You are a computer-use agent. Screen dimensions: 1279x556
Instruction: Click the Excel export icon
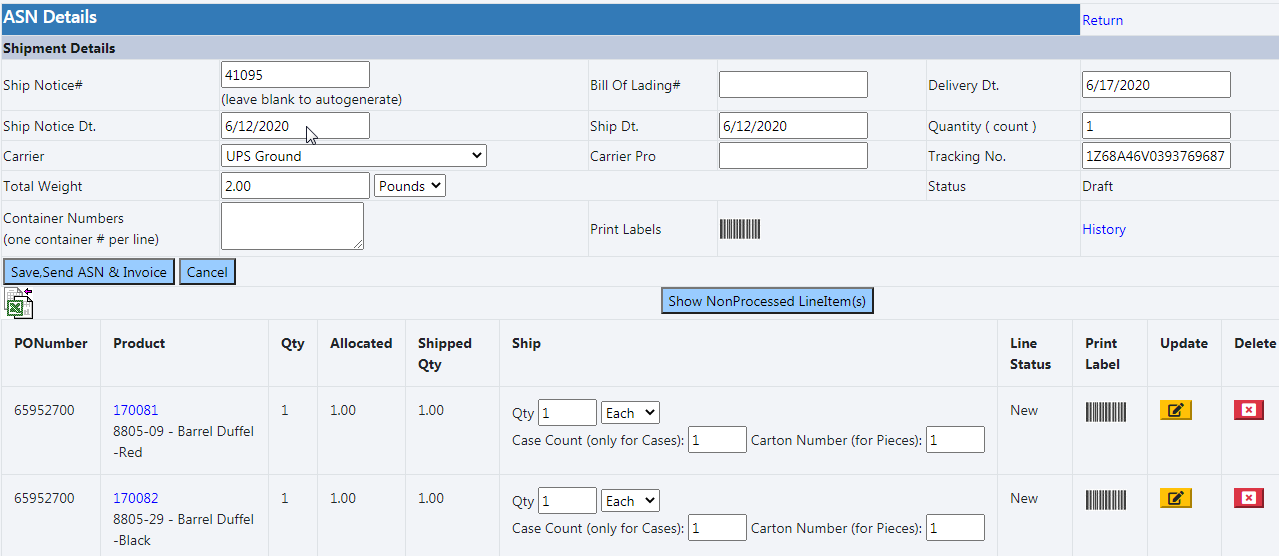(18, 303)
